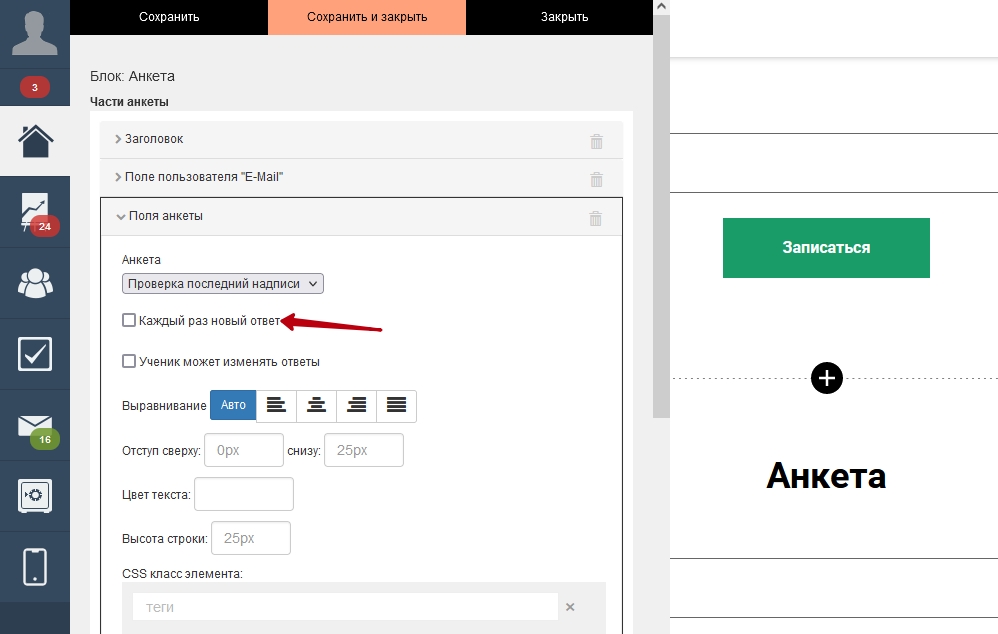The height and width of the screenshot is (634, 998).
Task: Open the mobile phone icon in sidebar
Action: (35, 567)
